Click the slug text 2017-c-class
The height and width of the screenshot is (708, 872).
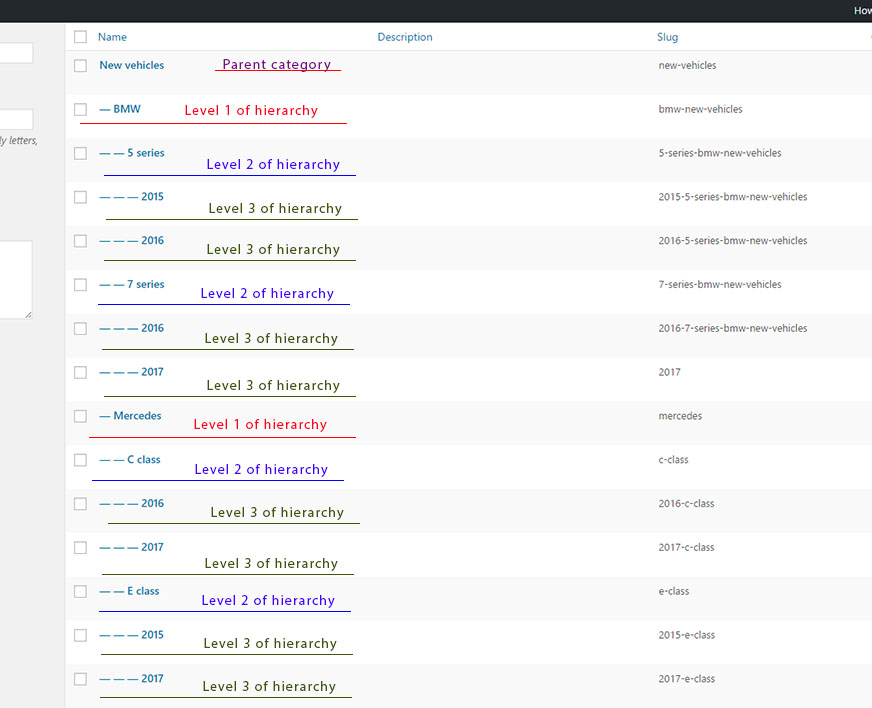click(x=687, y=547)
